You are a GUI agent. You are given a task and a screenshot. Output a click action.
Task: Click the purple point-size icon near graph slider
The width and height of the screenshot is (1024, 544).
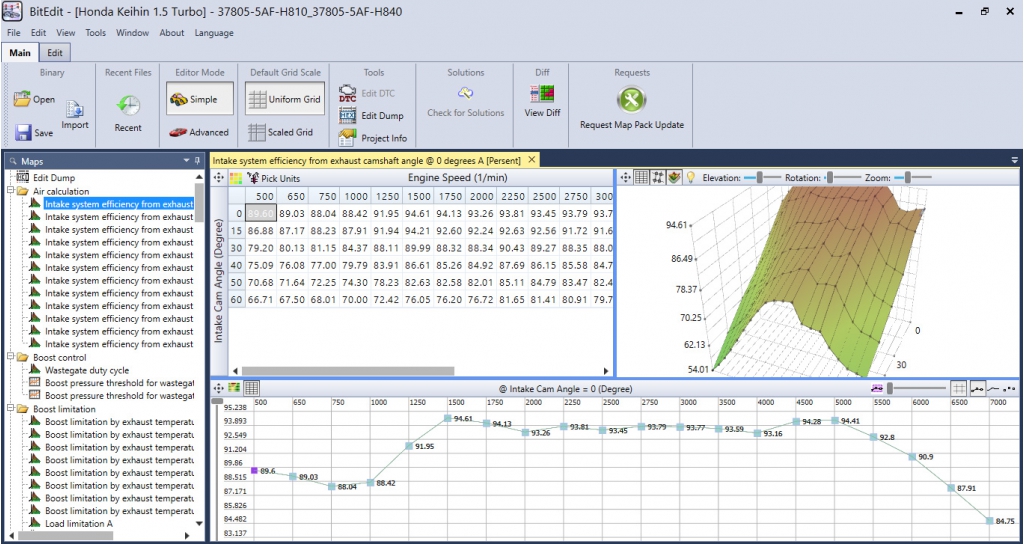[x=877, y=388]
